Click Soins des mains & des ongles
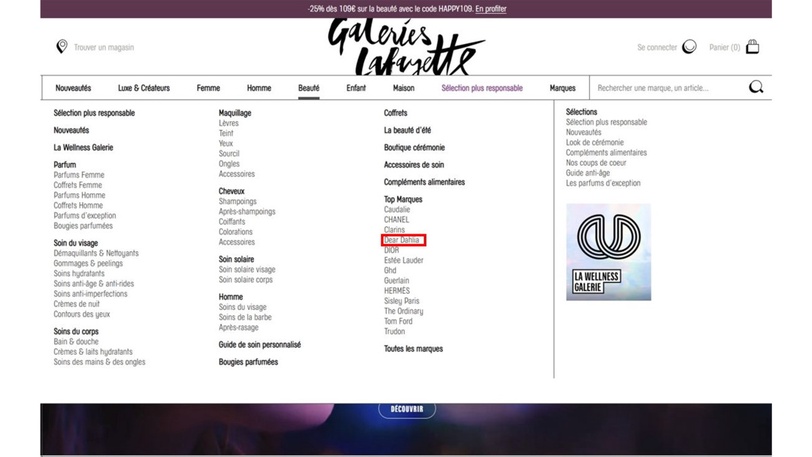This screenshot has height=457, width=812. click(99, 362)
